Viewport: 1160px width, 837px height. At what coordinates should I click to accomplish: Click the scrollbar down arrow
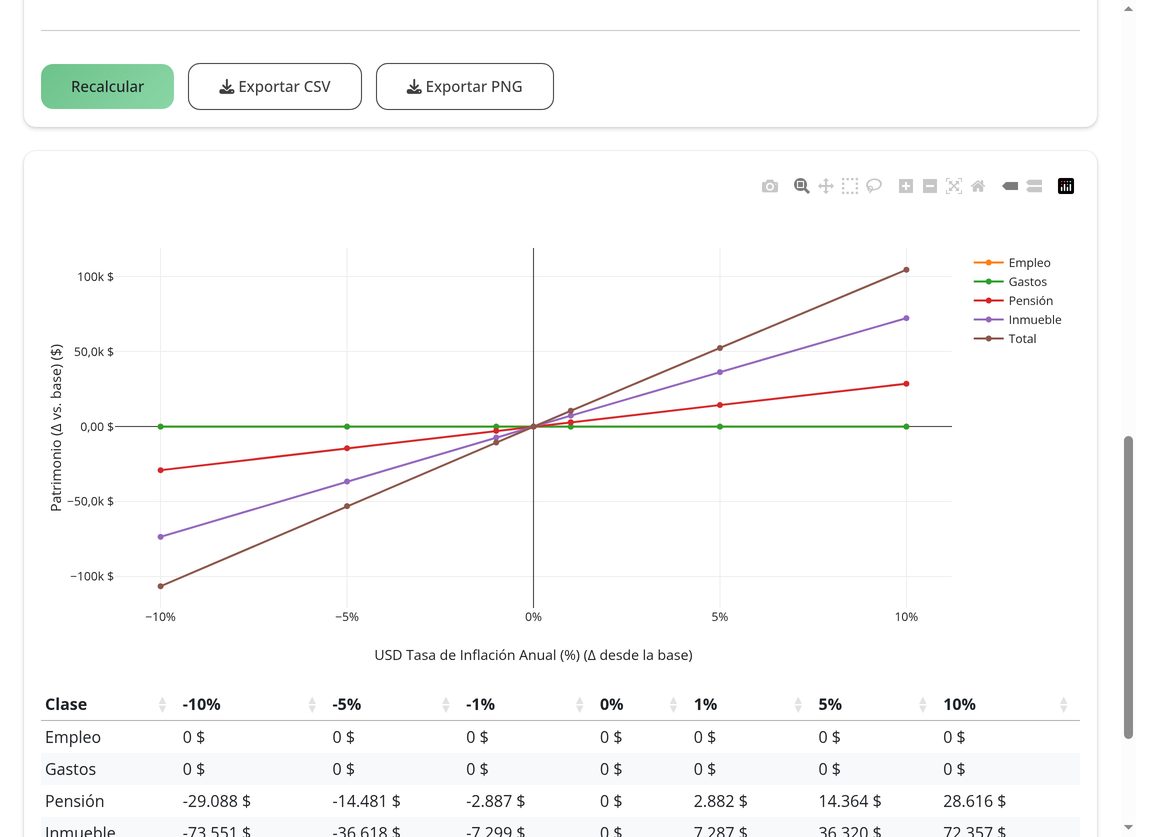[x=1128, y=827]
